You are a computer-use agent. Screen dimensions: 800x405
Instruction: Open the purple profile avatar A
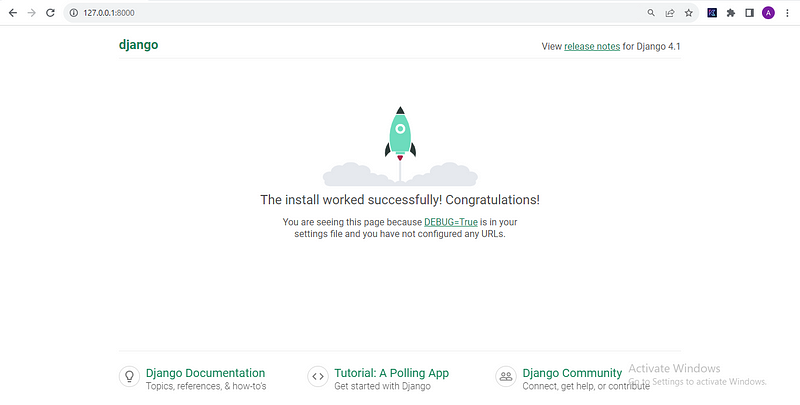[768, 13]
